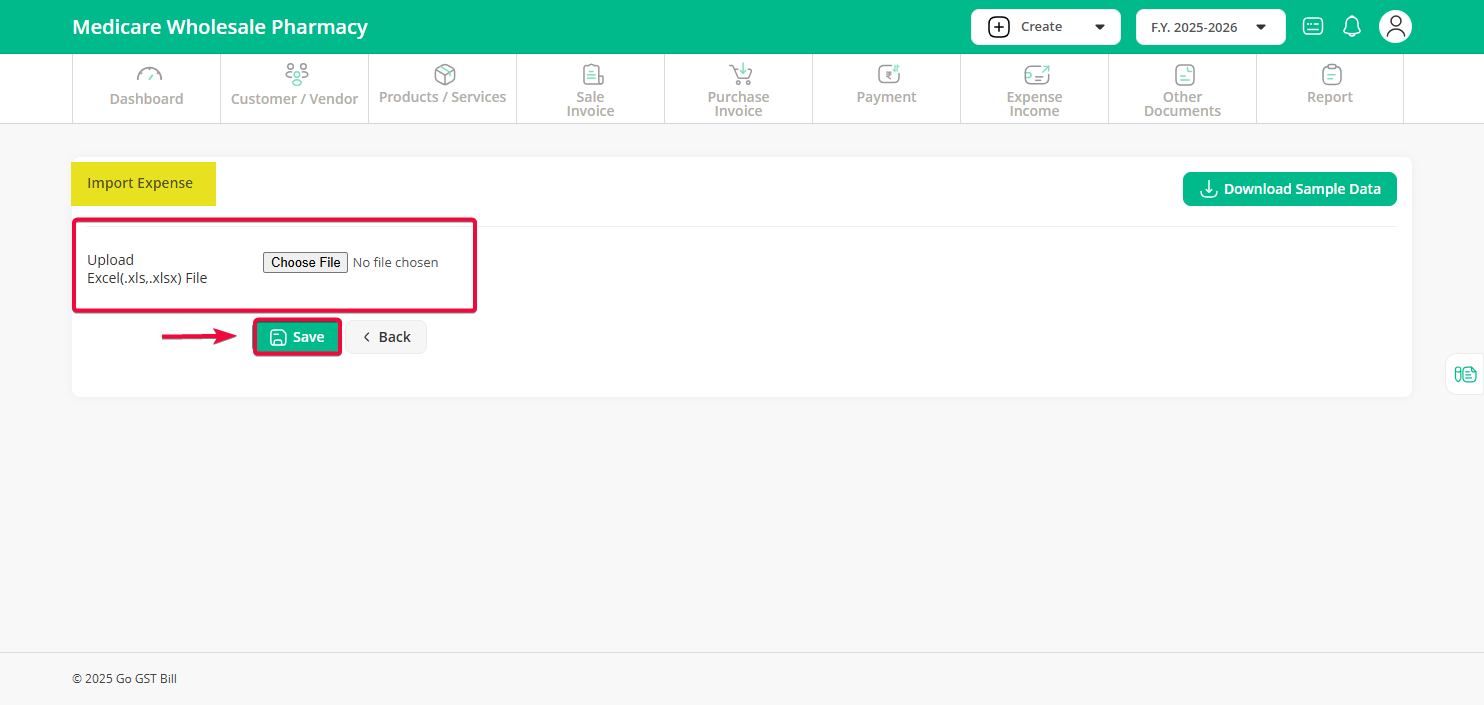Download Sample Data file
This screenshot has width=1484, height=705.
tap(1289, 189)
